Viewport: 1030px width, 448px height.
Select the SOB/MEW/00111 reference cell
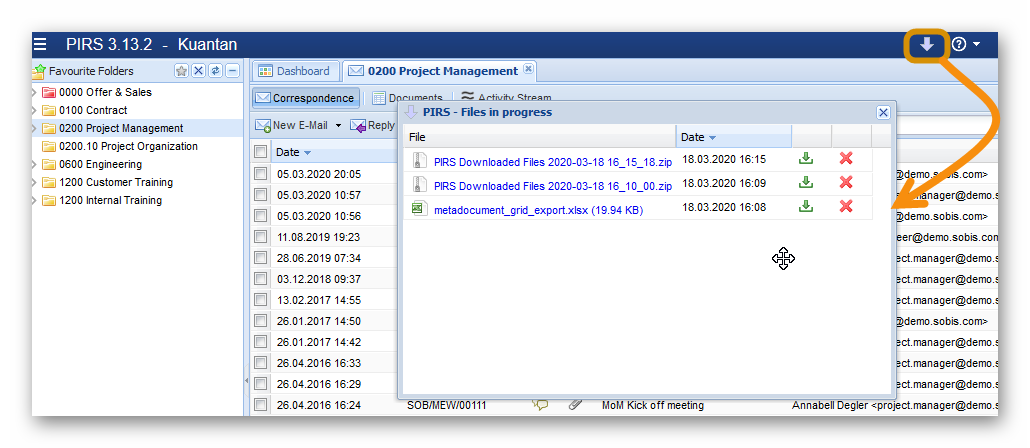point(447,405)
